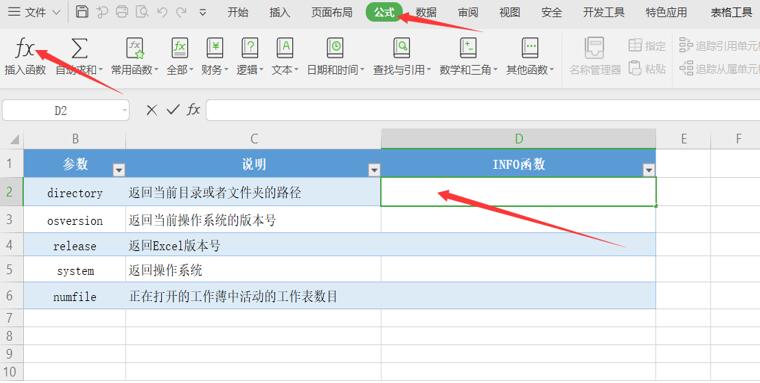Open the common functions (常用函数) icon
The image size is (760, 383).
tap(135, 48)
